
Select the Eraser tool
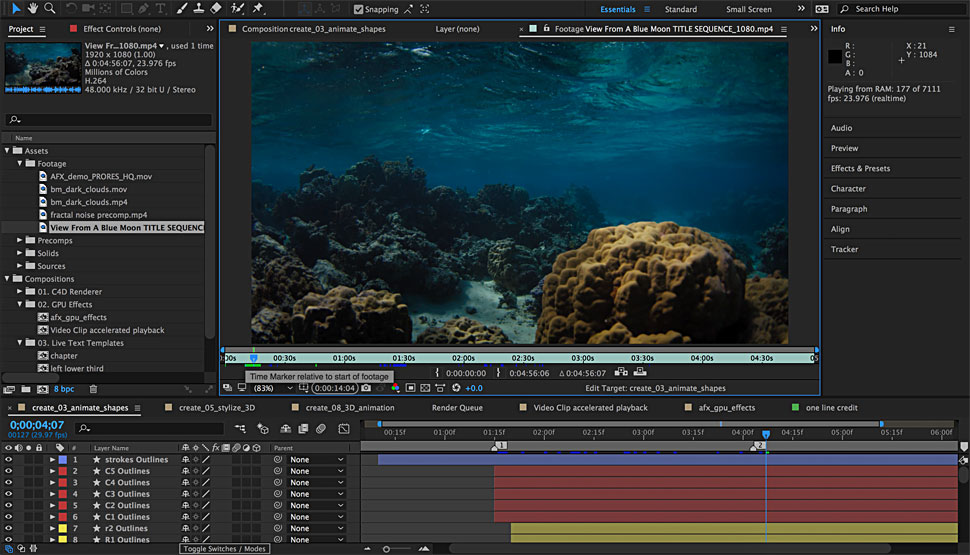(216, 8)
